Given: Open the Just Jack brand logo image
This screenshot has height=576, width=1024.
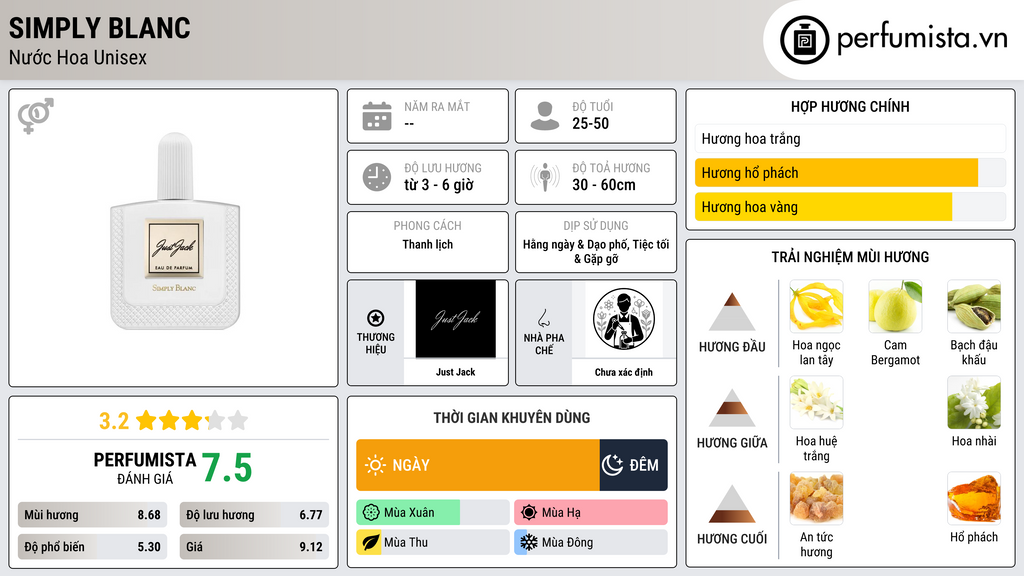Looking at the screenshot, I should (x=456, y=319).
